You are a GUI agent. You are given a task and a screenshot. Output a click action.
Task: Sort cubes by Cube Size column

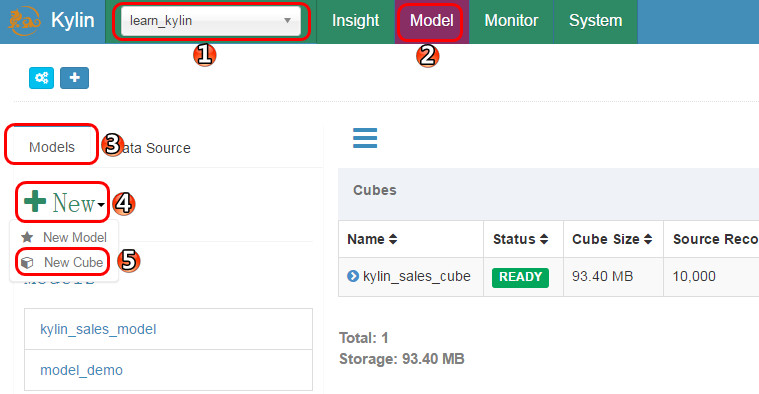[x=612, y=239]
